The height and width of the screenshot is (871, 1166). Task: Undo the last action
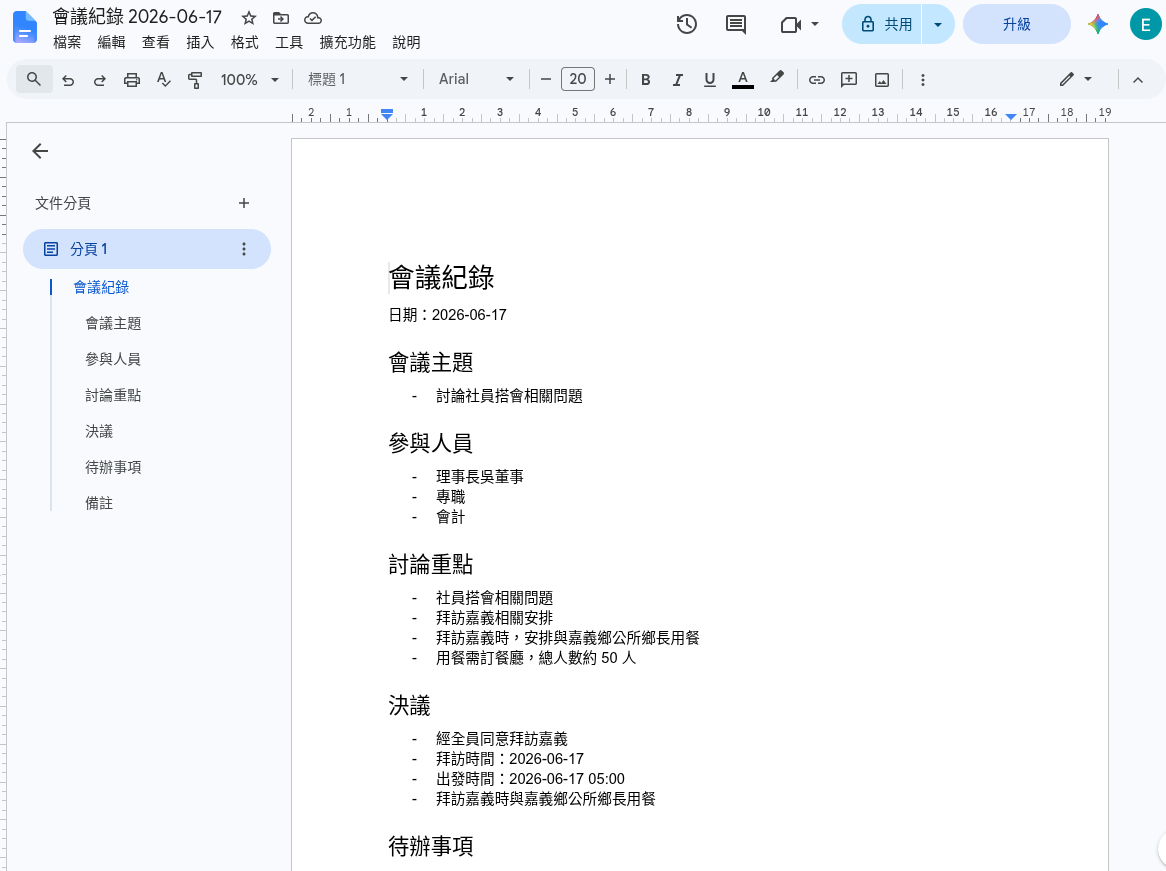point(68,80)
